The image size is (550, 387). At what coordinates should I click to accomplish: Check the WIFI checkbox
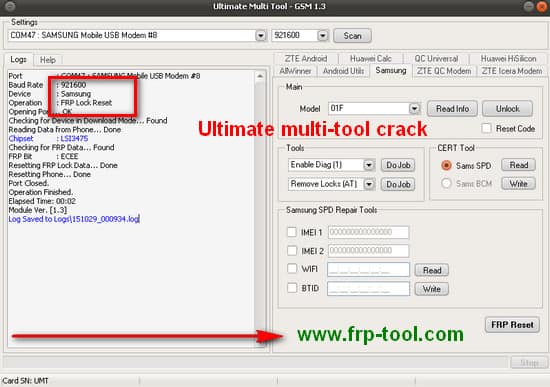tap(292, 269)
